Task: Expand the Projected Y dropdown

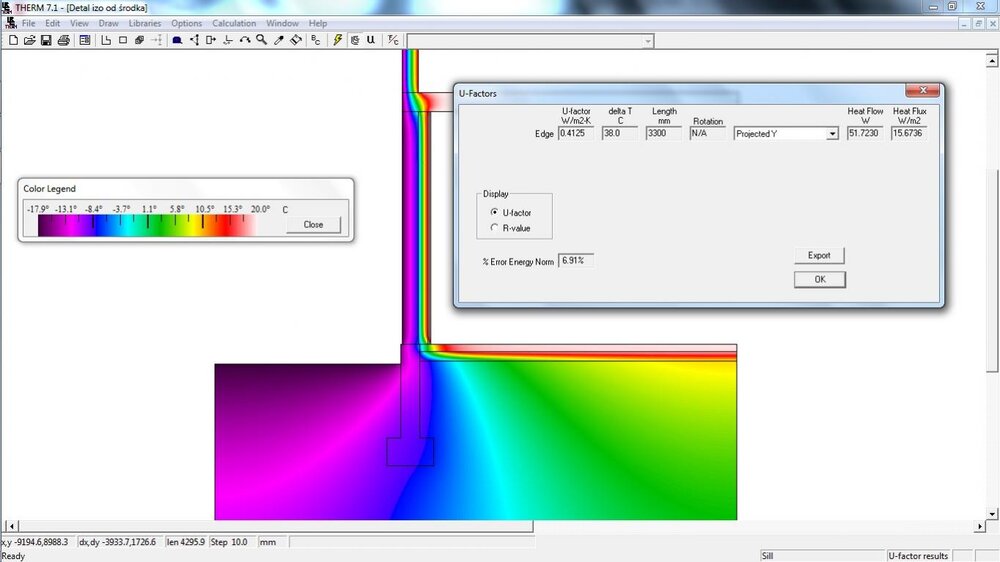Action: coord(832,134)
